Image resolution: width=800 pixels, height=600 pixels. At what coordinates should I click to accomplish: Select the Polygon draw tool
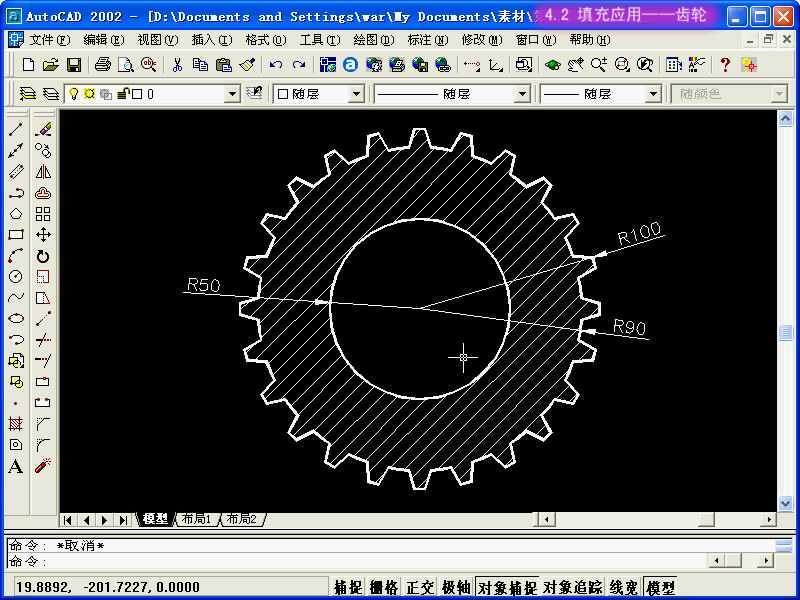[16, 214]
